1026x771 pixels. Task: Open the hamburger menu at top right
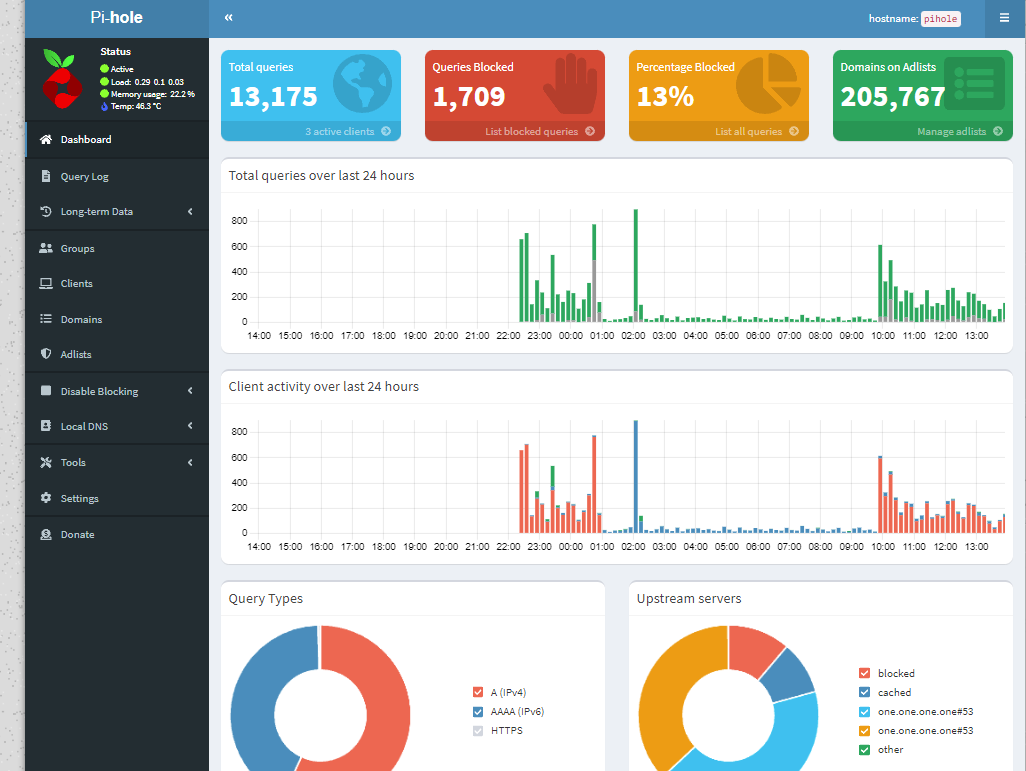point(1004,18)
